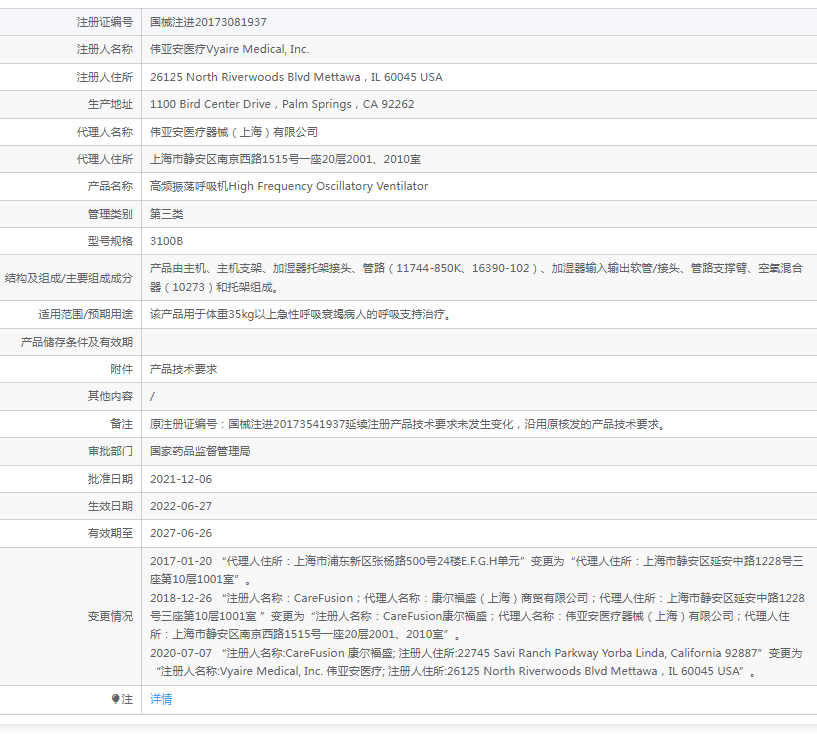
Task: Select registration number 国械注进20173081937
Action: 208,22
